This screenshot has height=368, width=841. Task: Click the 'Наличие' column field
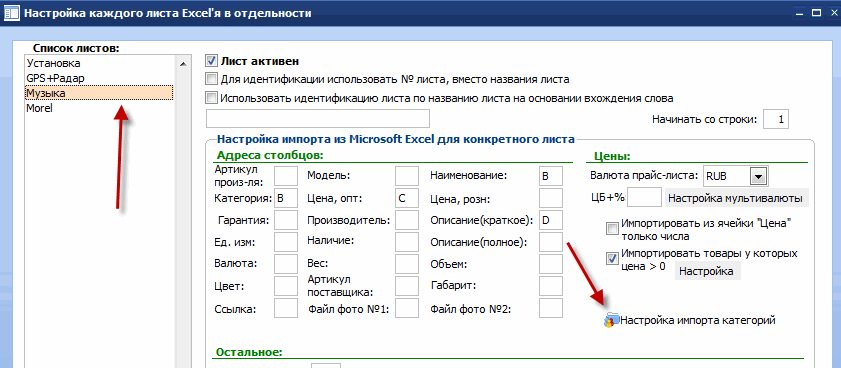coord(407,242)
